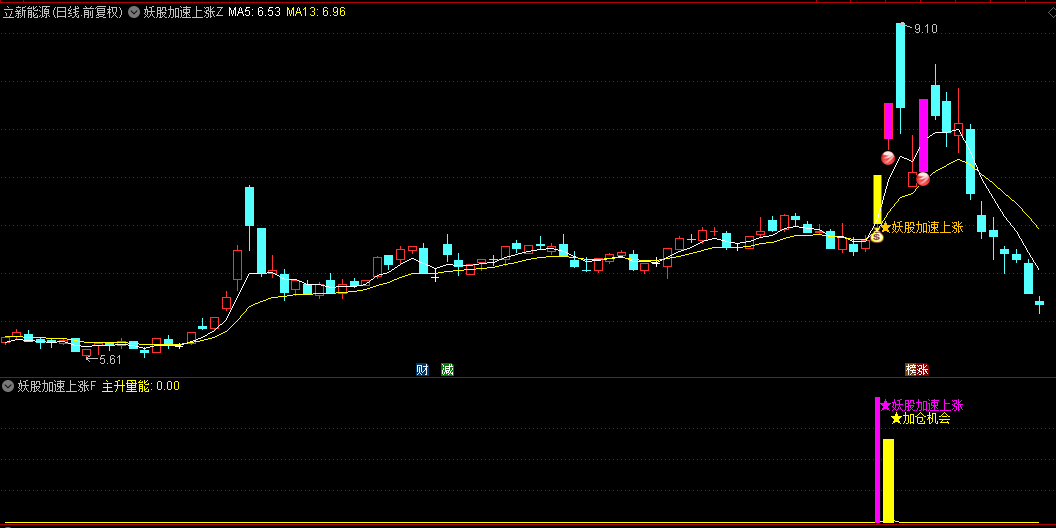This screenshot has width=1056, height=528.
Task: Click the gold coin signal icon below yellow candle
Action: [x=877, y=236]
